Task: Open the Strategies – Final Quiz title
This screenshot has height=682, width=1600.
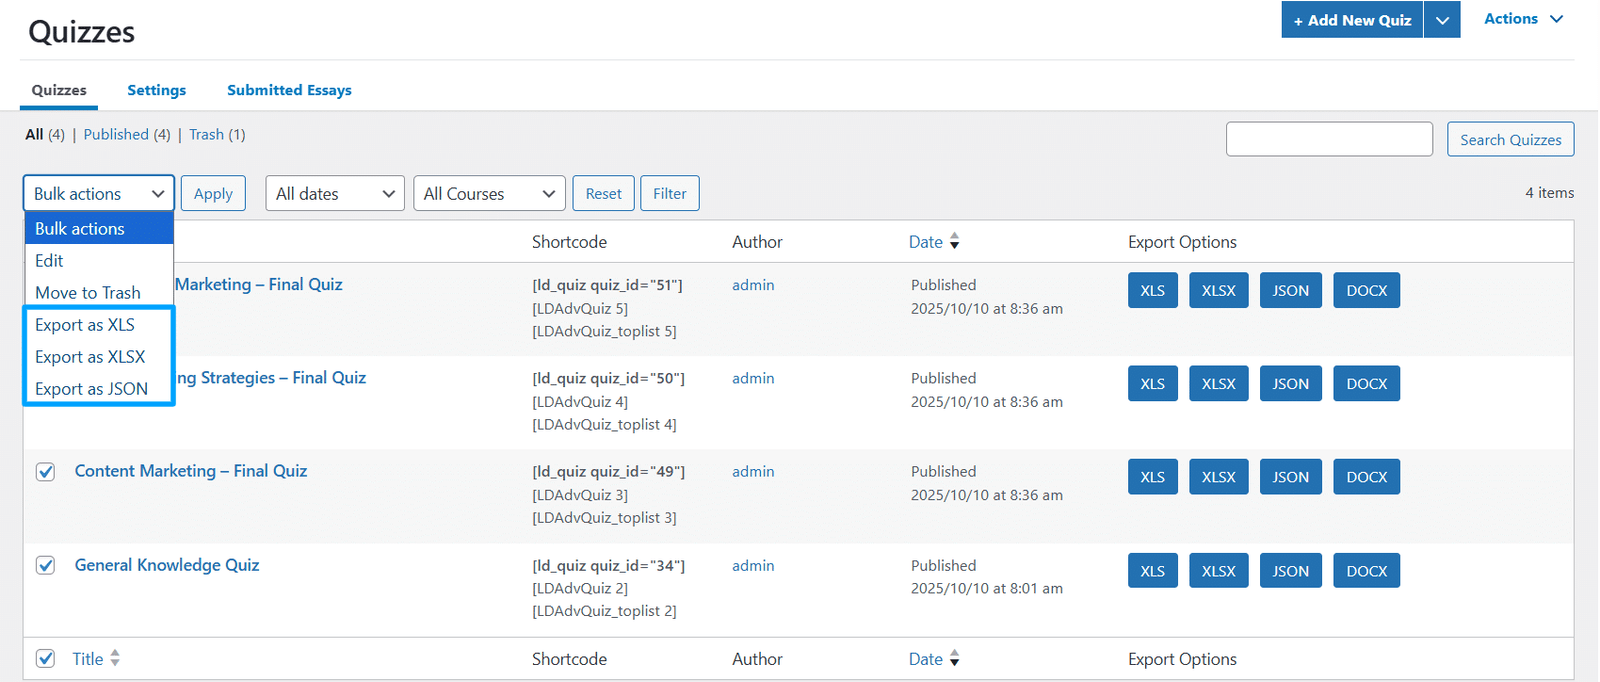Action: (271, 377)
